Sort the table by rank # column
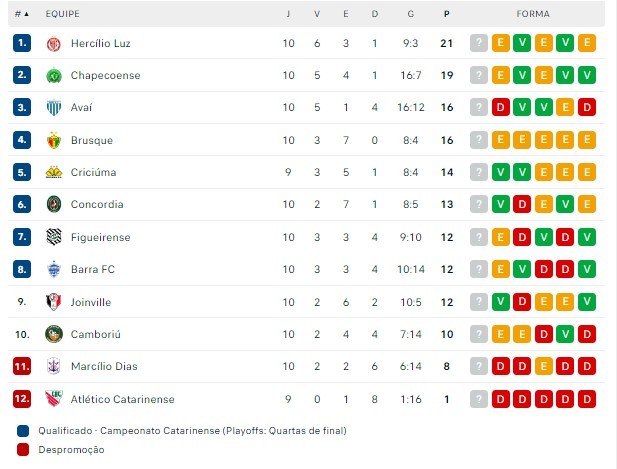 [22, 14]
